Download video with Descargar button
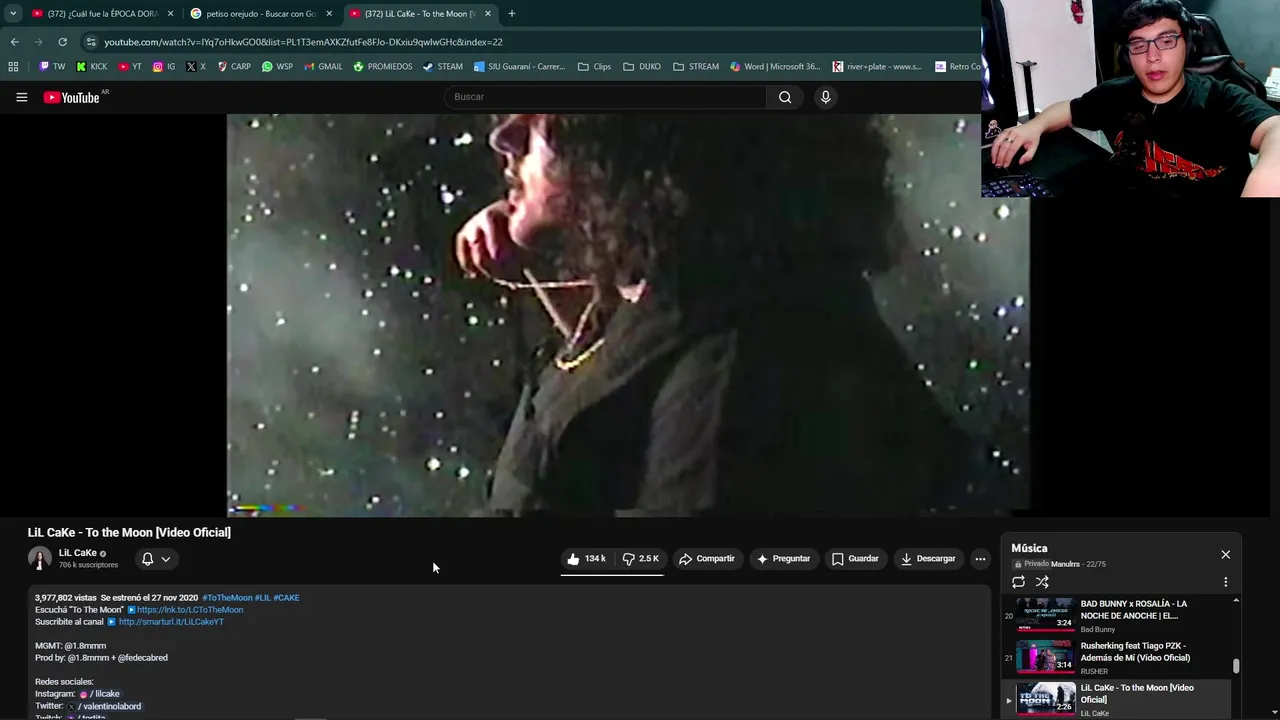Image resolution: width=1280 pixels, height=720 pixels. (927, 559)
